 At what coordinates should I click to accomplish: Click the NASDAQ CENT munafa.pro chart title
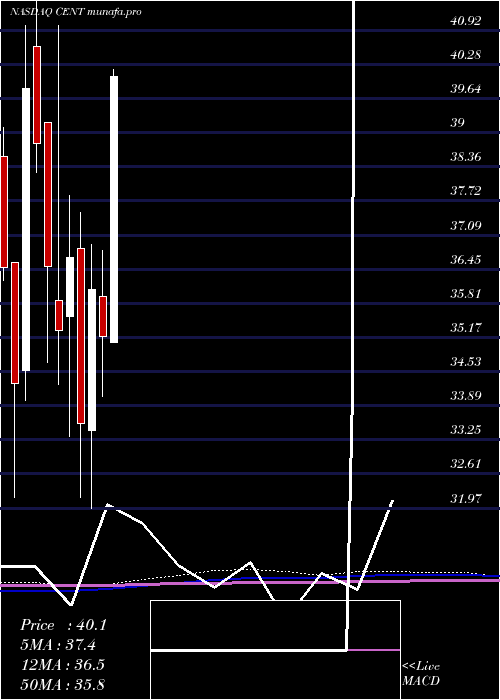pyautogui.click(x=75, y=12)
